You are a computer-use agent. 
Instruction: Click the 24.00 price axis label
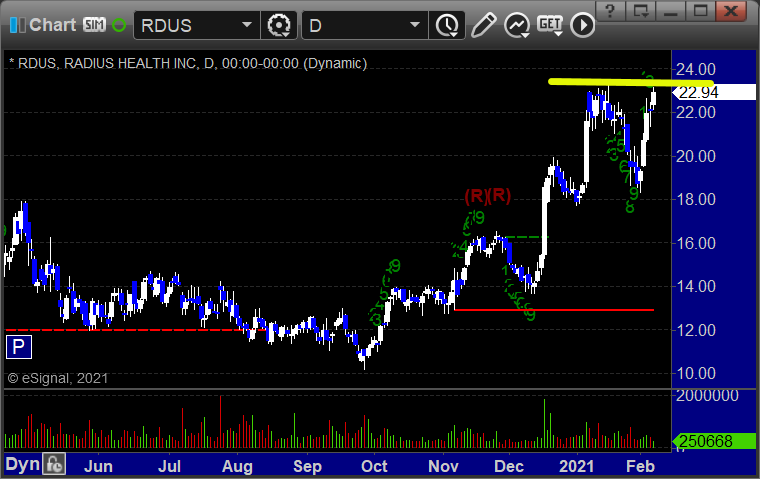tap(696, 70)
